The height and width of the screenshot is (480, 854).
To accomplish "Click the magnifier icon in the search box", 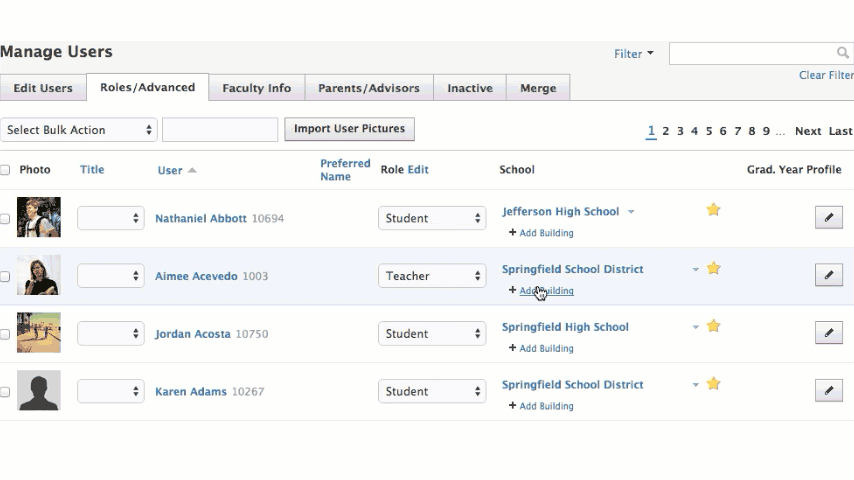I will point(843,53).
